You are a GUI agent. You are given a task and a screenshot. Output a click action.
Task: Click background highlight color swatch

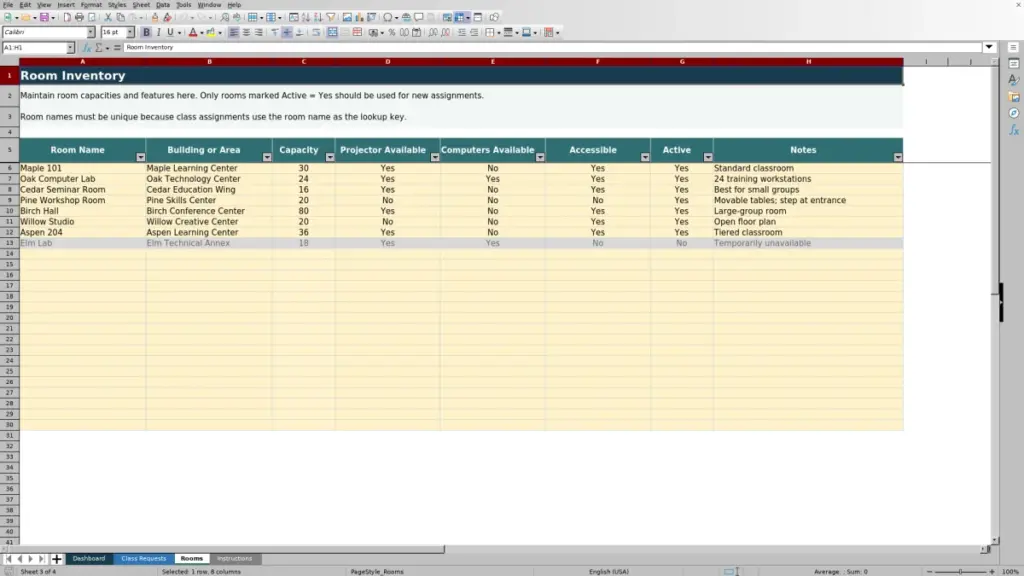tap(211, 32)
